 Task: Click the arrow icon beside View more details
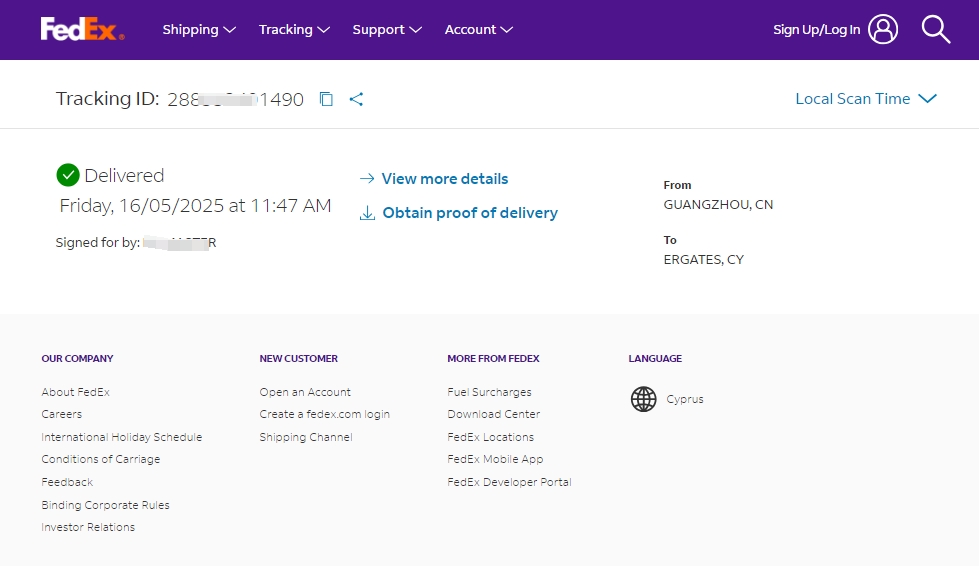pyautogui.click(x=367, y=179)
